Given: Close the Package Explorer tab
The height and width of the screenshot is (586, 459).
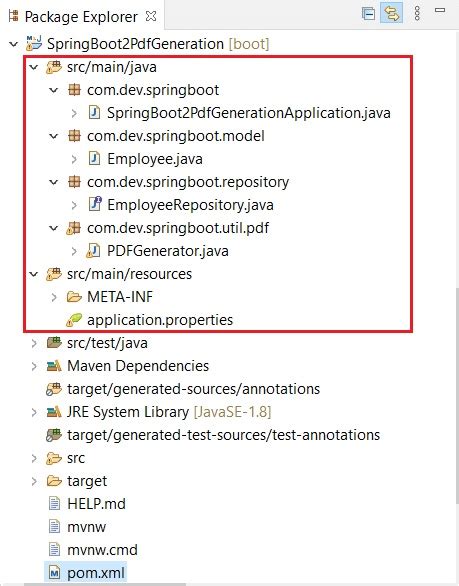Looking at the screenshot, I should tap(151, 16).
